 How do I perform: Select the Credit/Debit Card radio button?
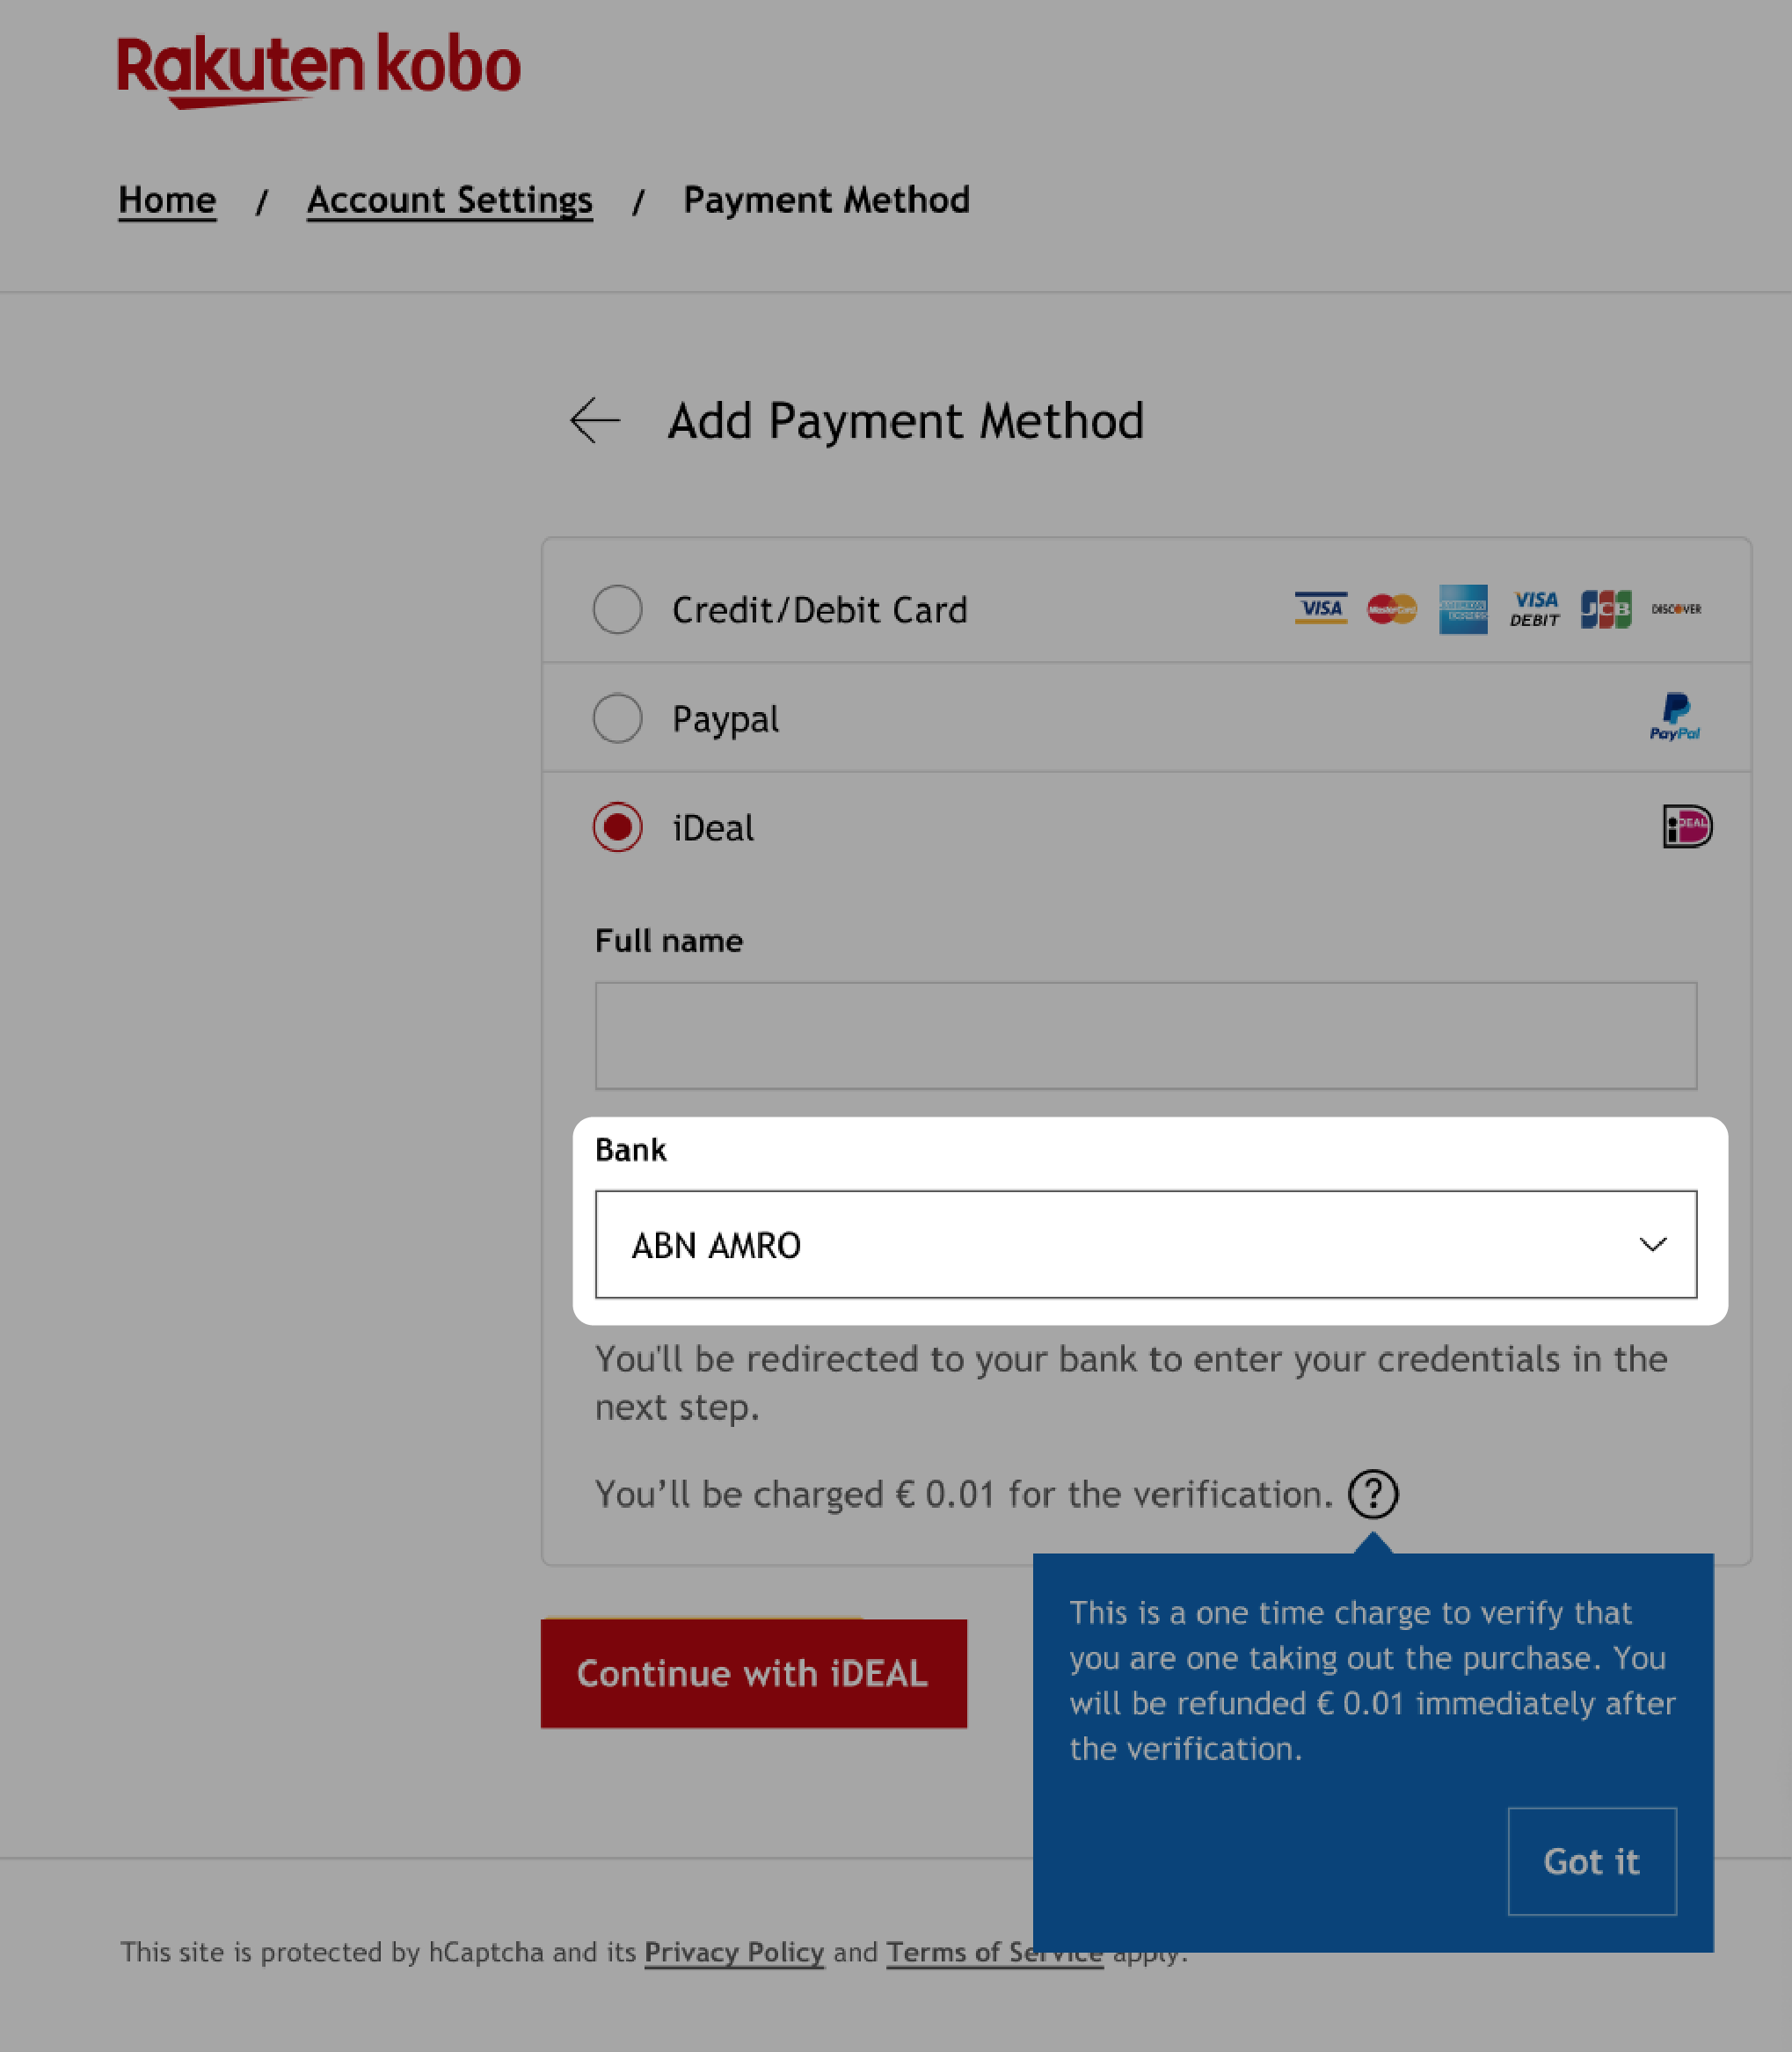617,609
